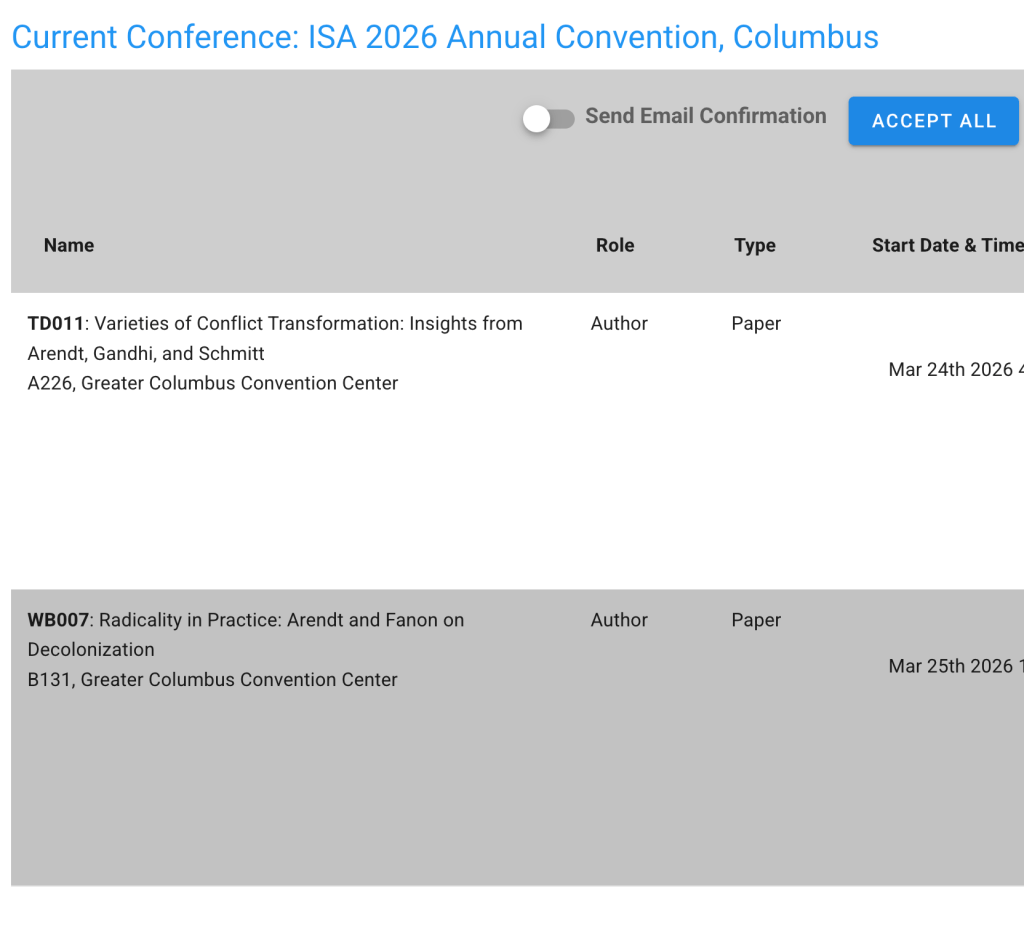Click the Author role in the WB007 row
The height and width of the screenshot is (934, 1024).
click(x=619, y=620)
